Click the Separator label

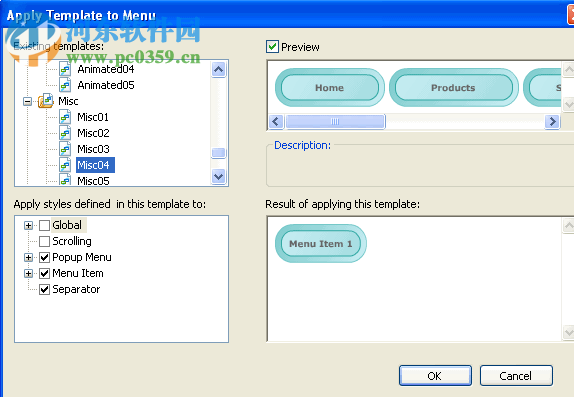pyautogui.click(x=76, y=289)
